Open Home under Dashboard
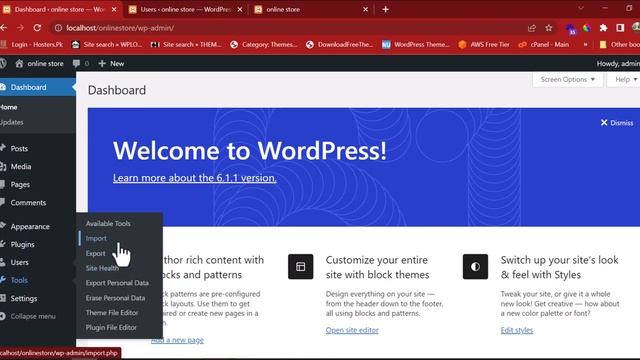640x360 pixels. pyautogui.click(x=9, y=107)
